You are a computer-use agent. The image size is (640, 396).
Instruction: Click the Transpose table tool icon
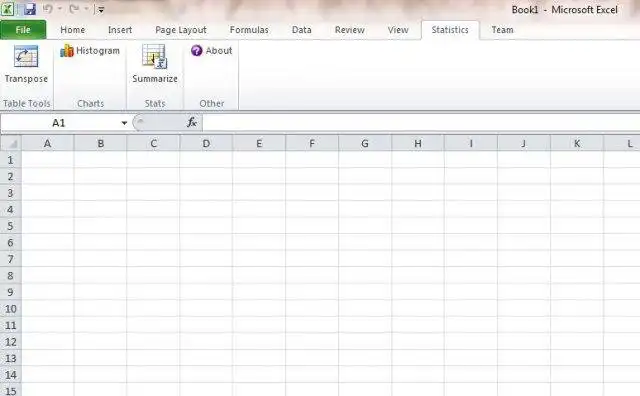[x=26, y=56]
